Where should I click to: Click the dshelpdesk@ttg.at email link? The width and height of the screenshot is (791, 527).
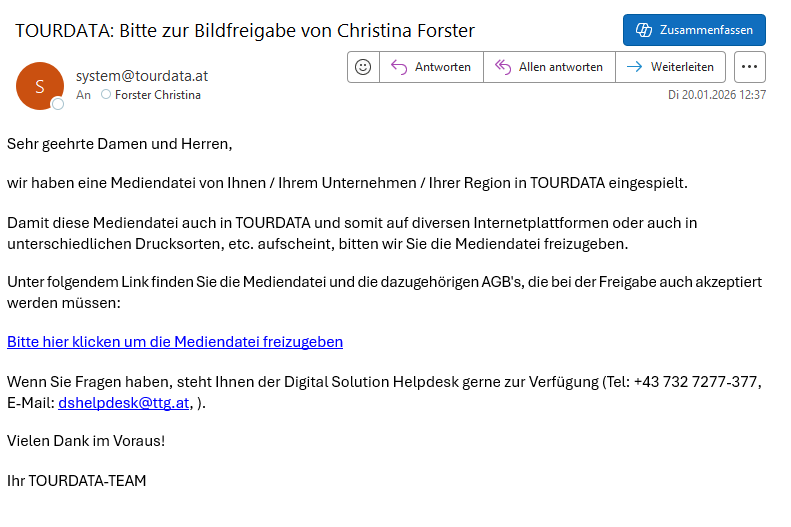(124, 403)
